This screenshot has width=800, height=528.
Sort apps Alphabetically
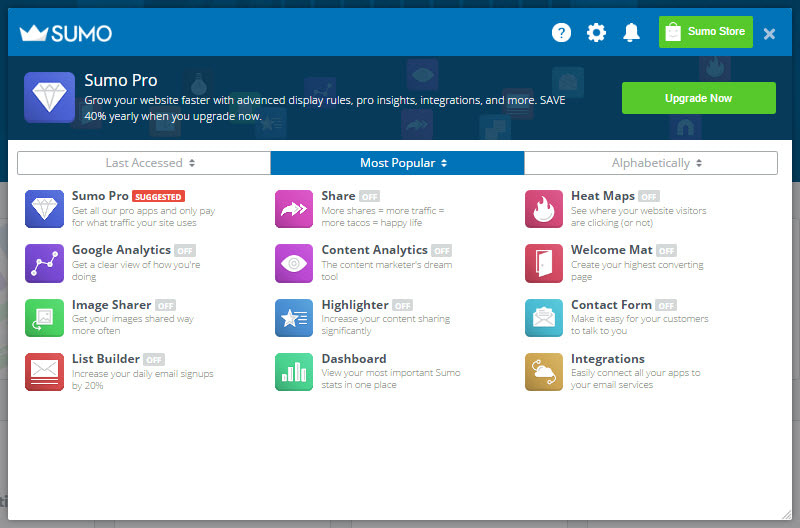651,163
